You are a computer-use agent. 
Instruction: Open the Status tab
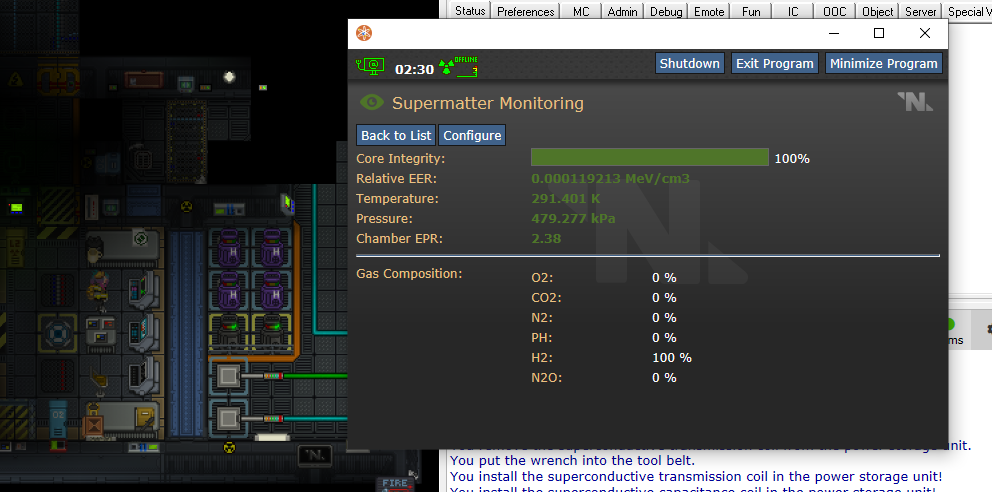pyautogui.click(x=469, y=12)
